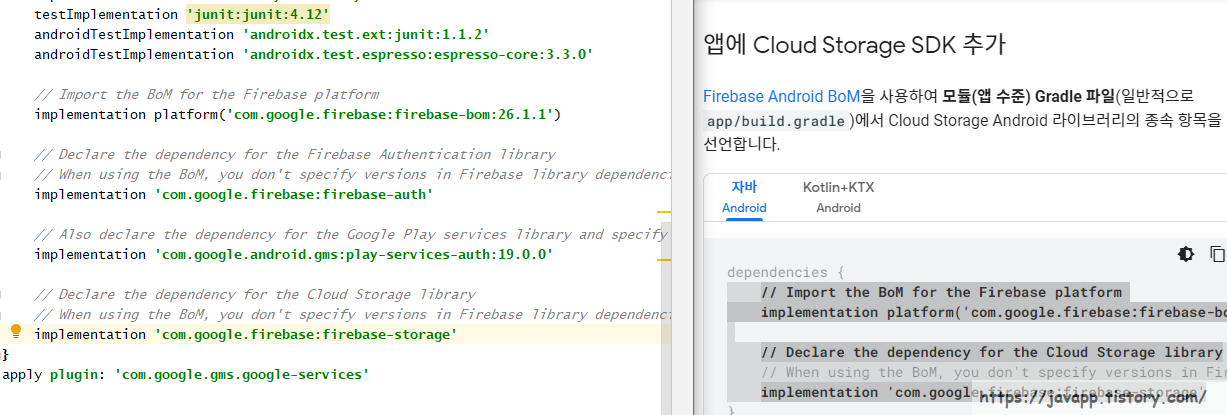
Task: Click heading '앱에 Cloud Storage SDK 추가'
Action: pyautogui.click(x=854, y=45)
